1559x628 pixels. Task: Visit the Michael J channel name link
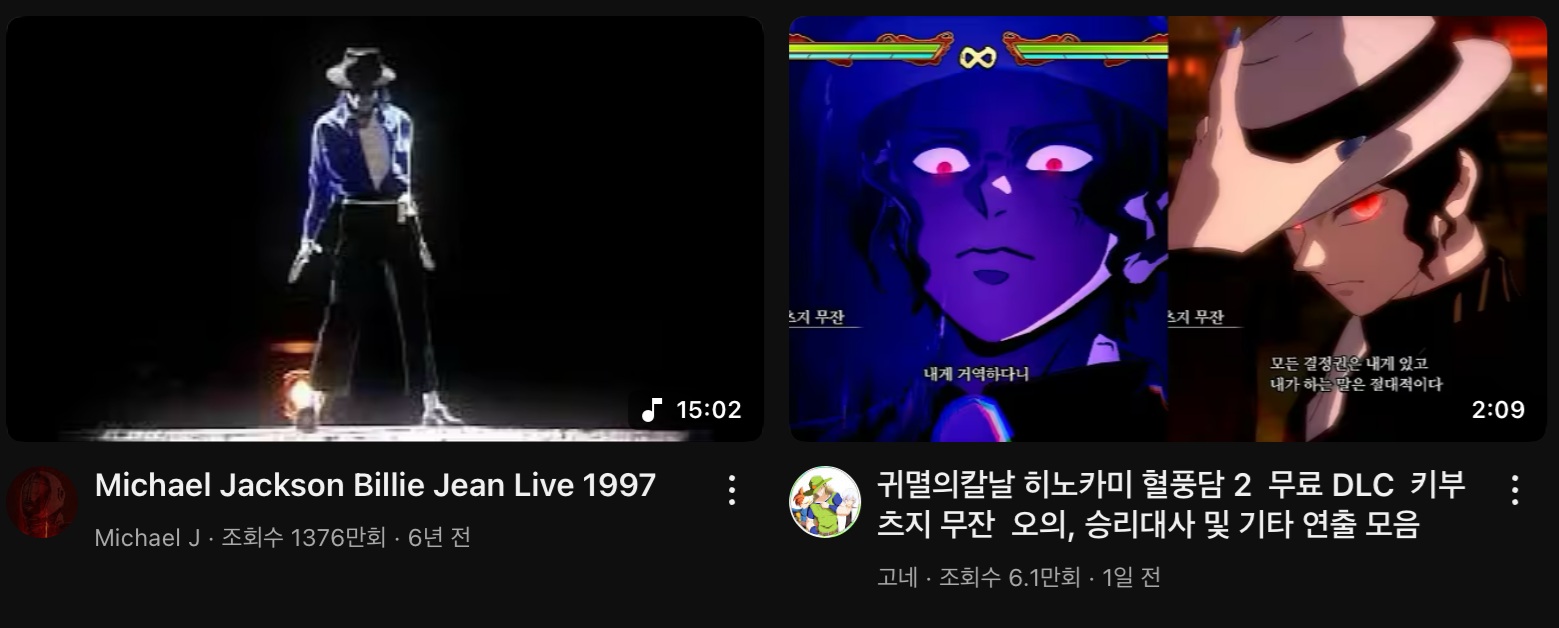[147, 538]
